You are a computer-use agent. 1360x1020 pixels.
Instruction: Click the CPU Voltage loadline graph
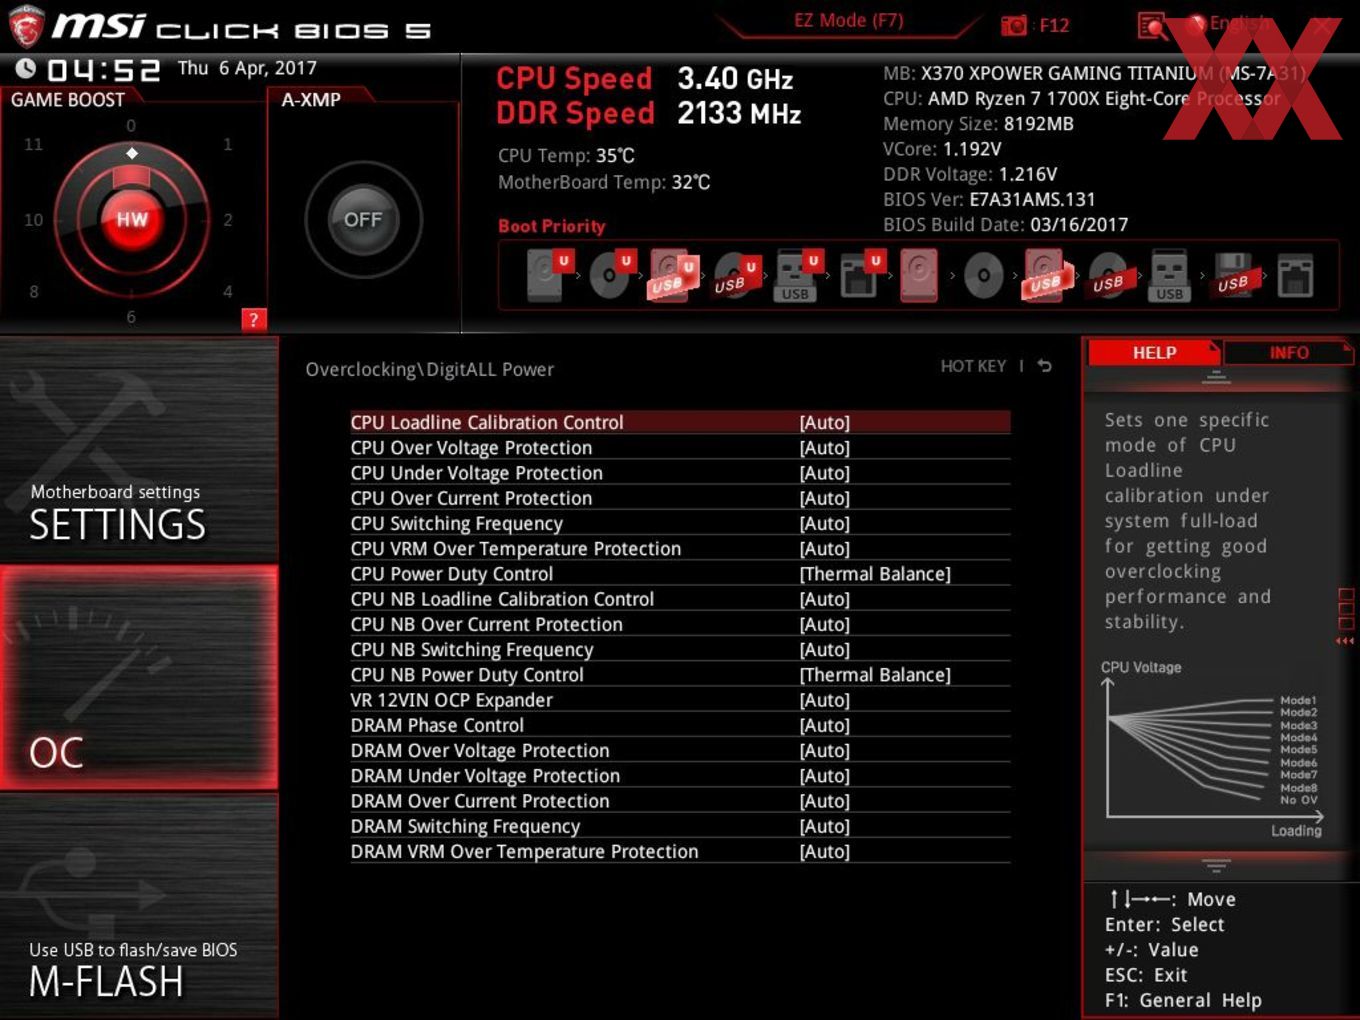tap(1213, 749)
